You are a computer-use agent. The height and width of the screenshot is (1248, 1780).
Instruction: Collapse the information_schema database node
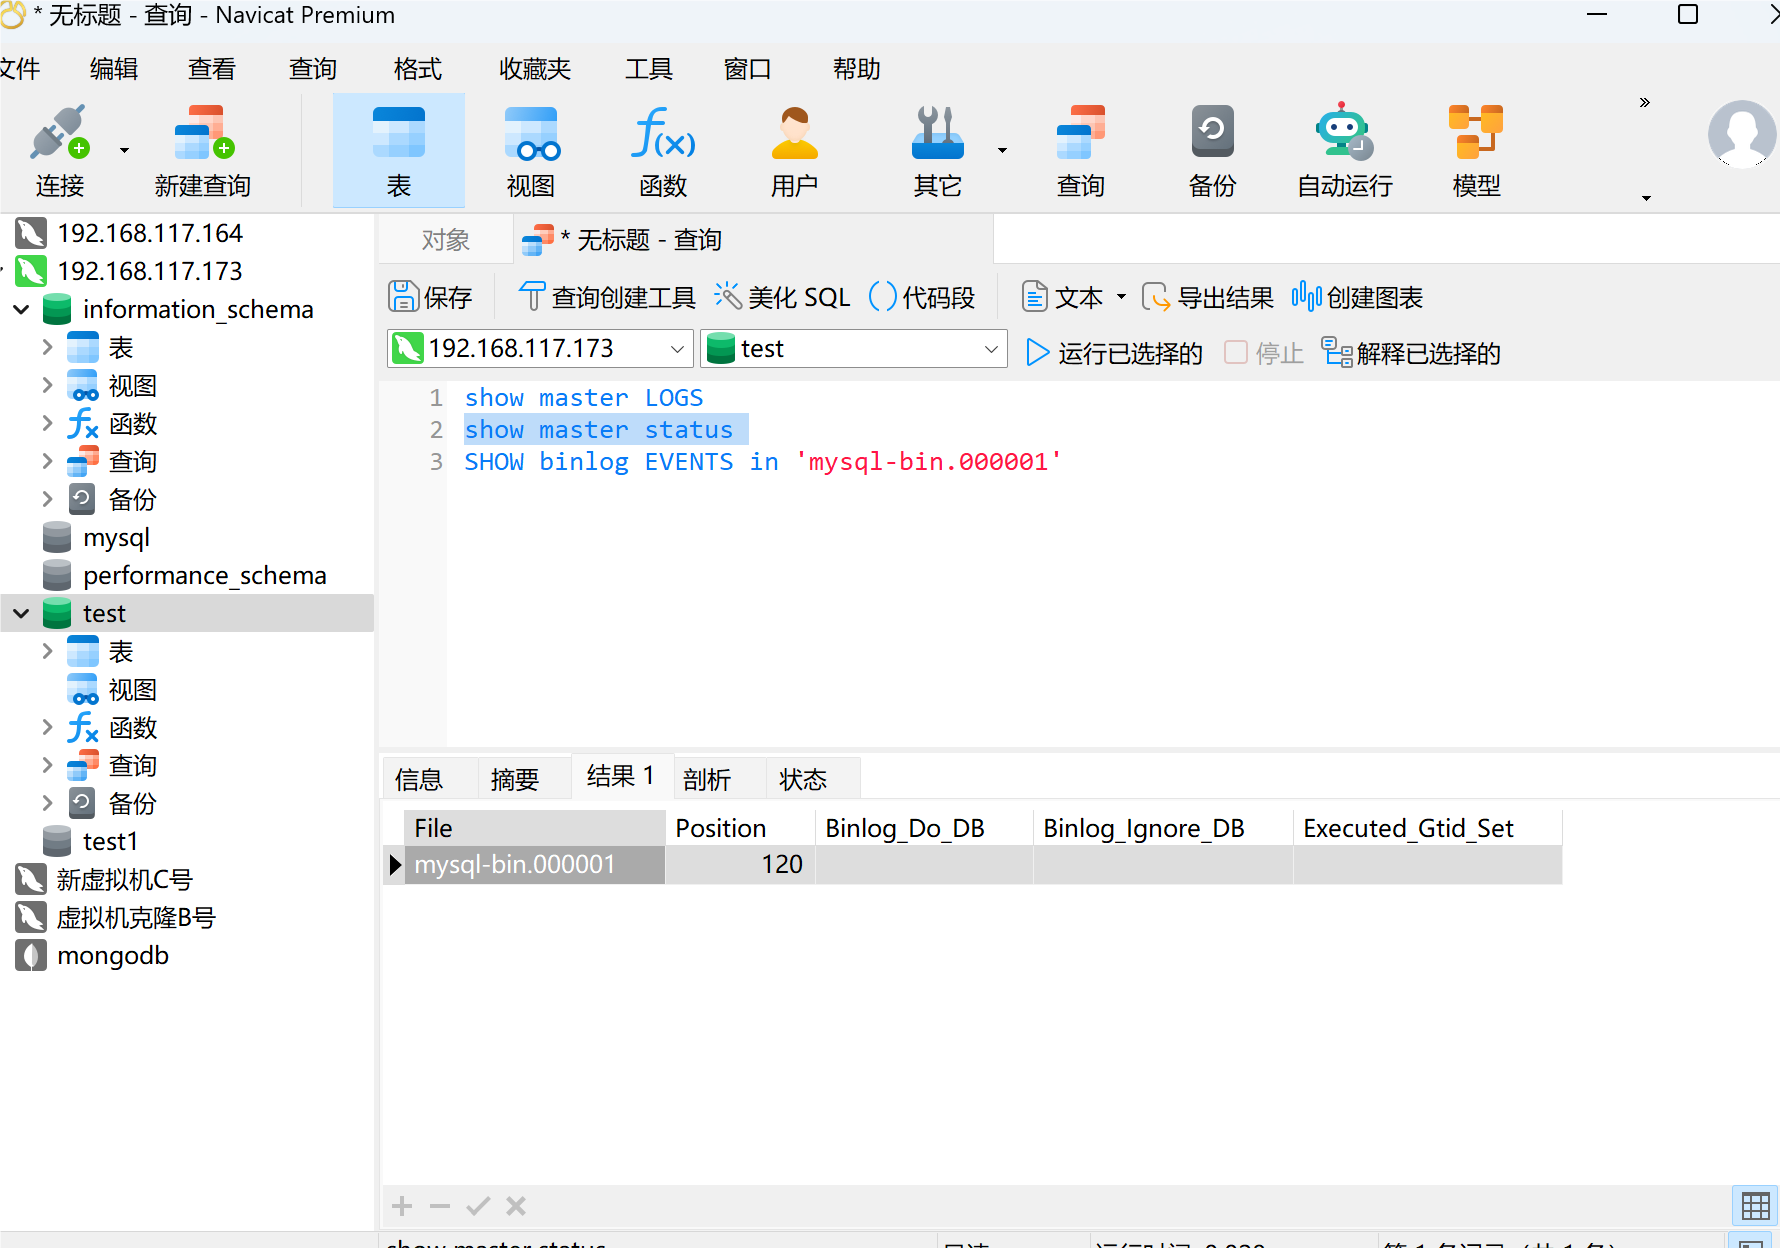[x=21, y=310]
